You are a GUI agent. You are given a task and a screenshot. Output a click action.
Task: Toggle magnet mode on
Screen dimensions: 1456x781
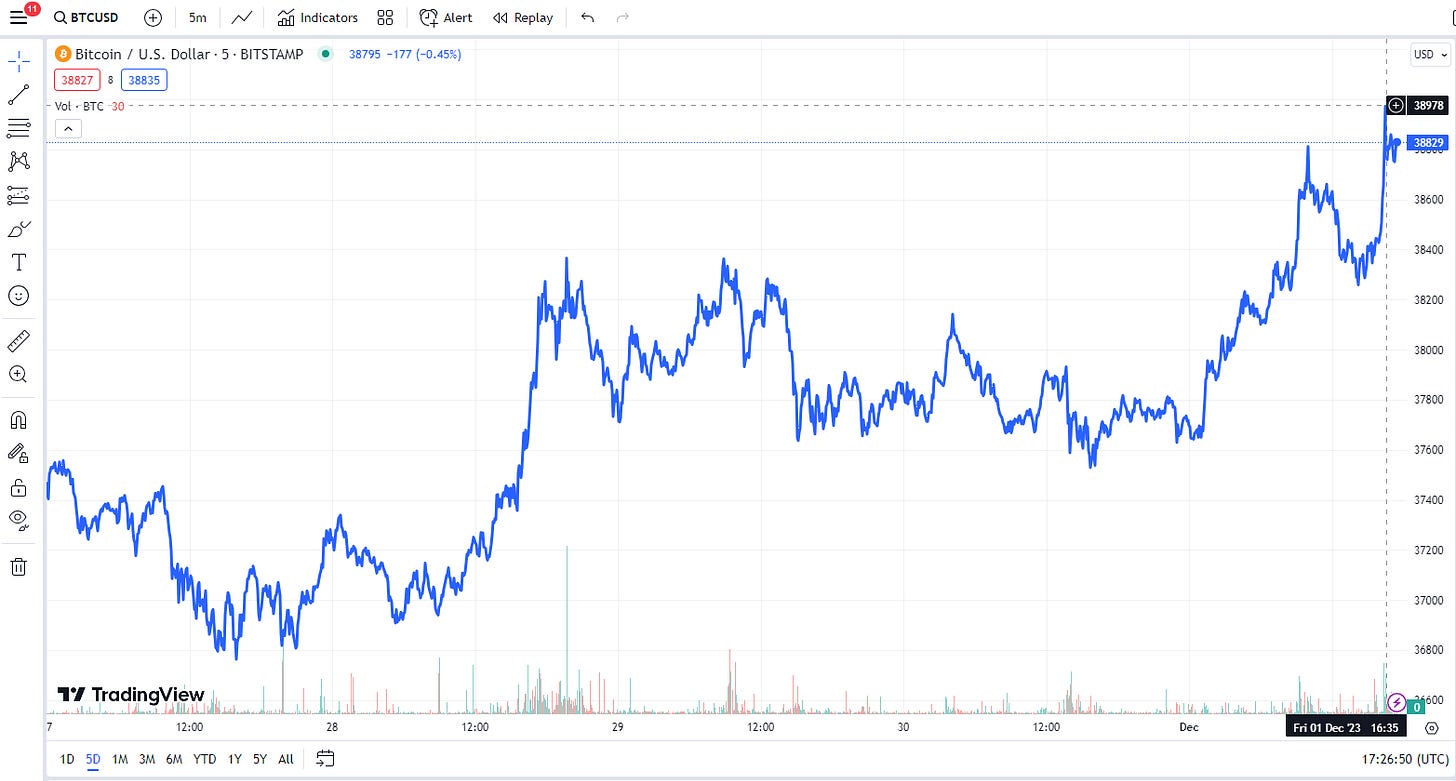(18, 420)
